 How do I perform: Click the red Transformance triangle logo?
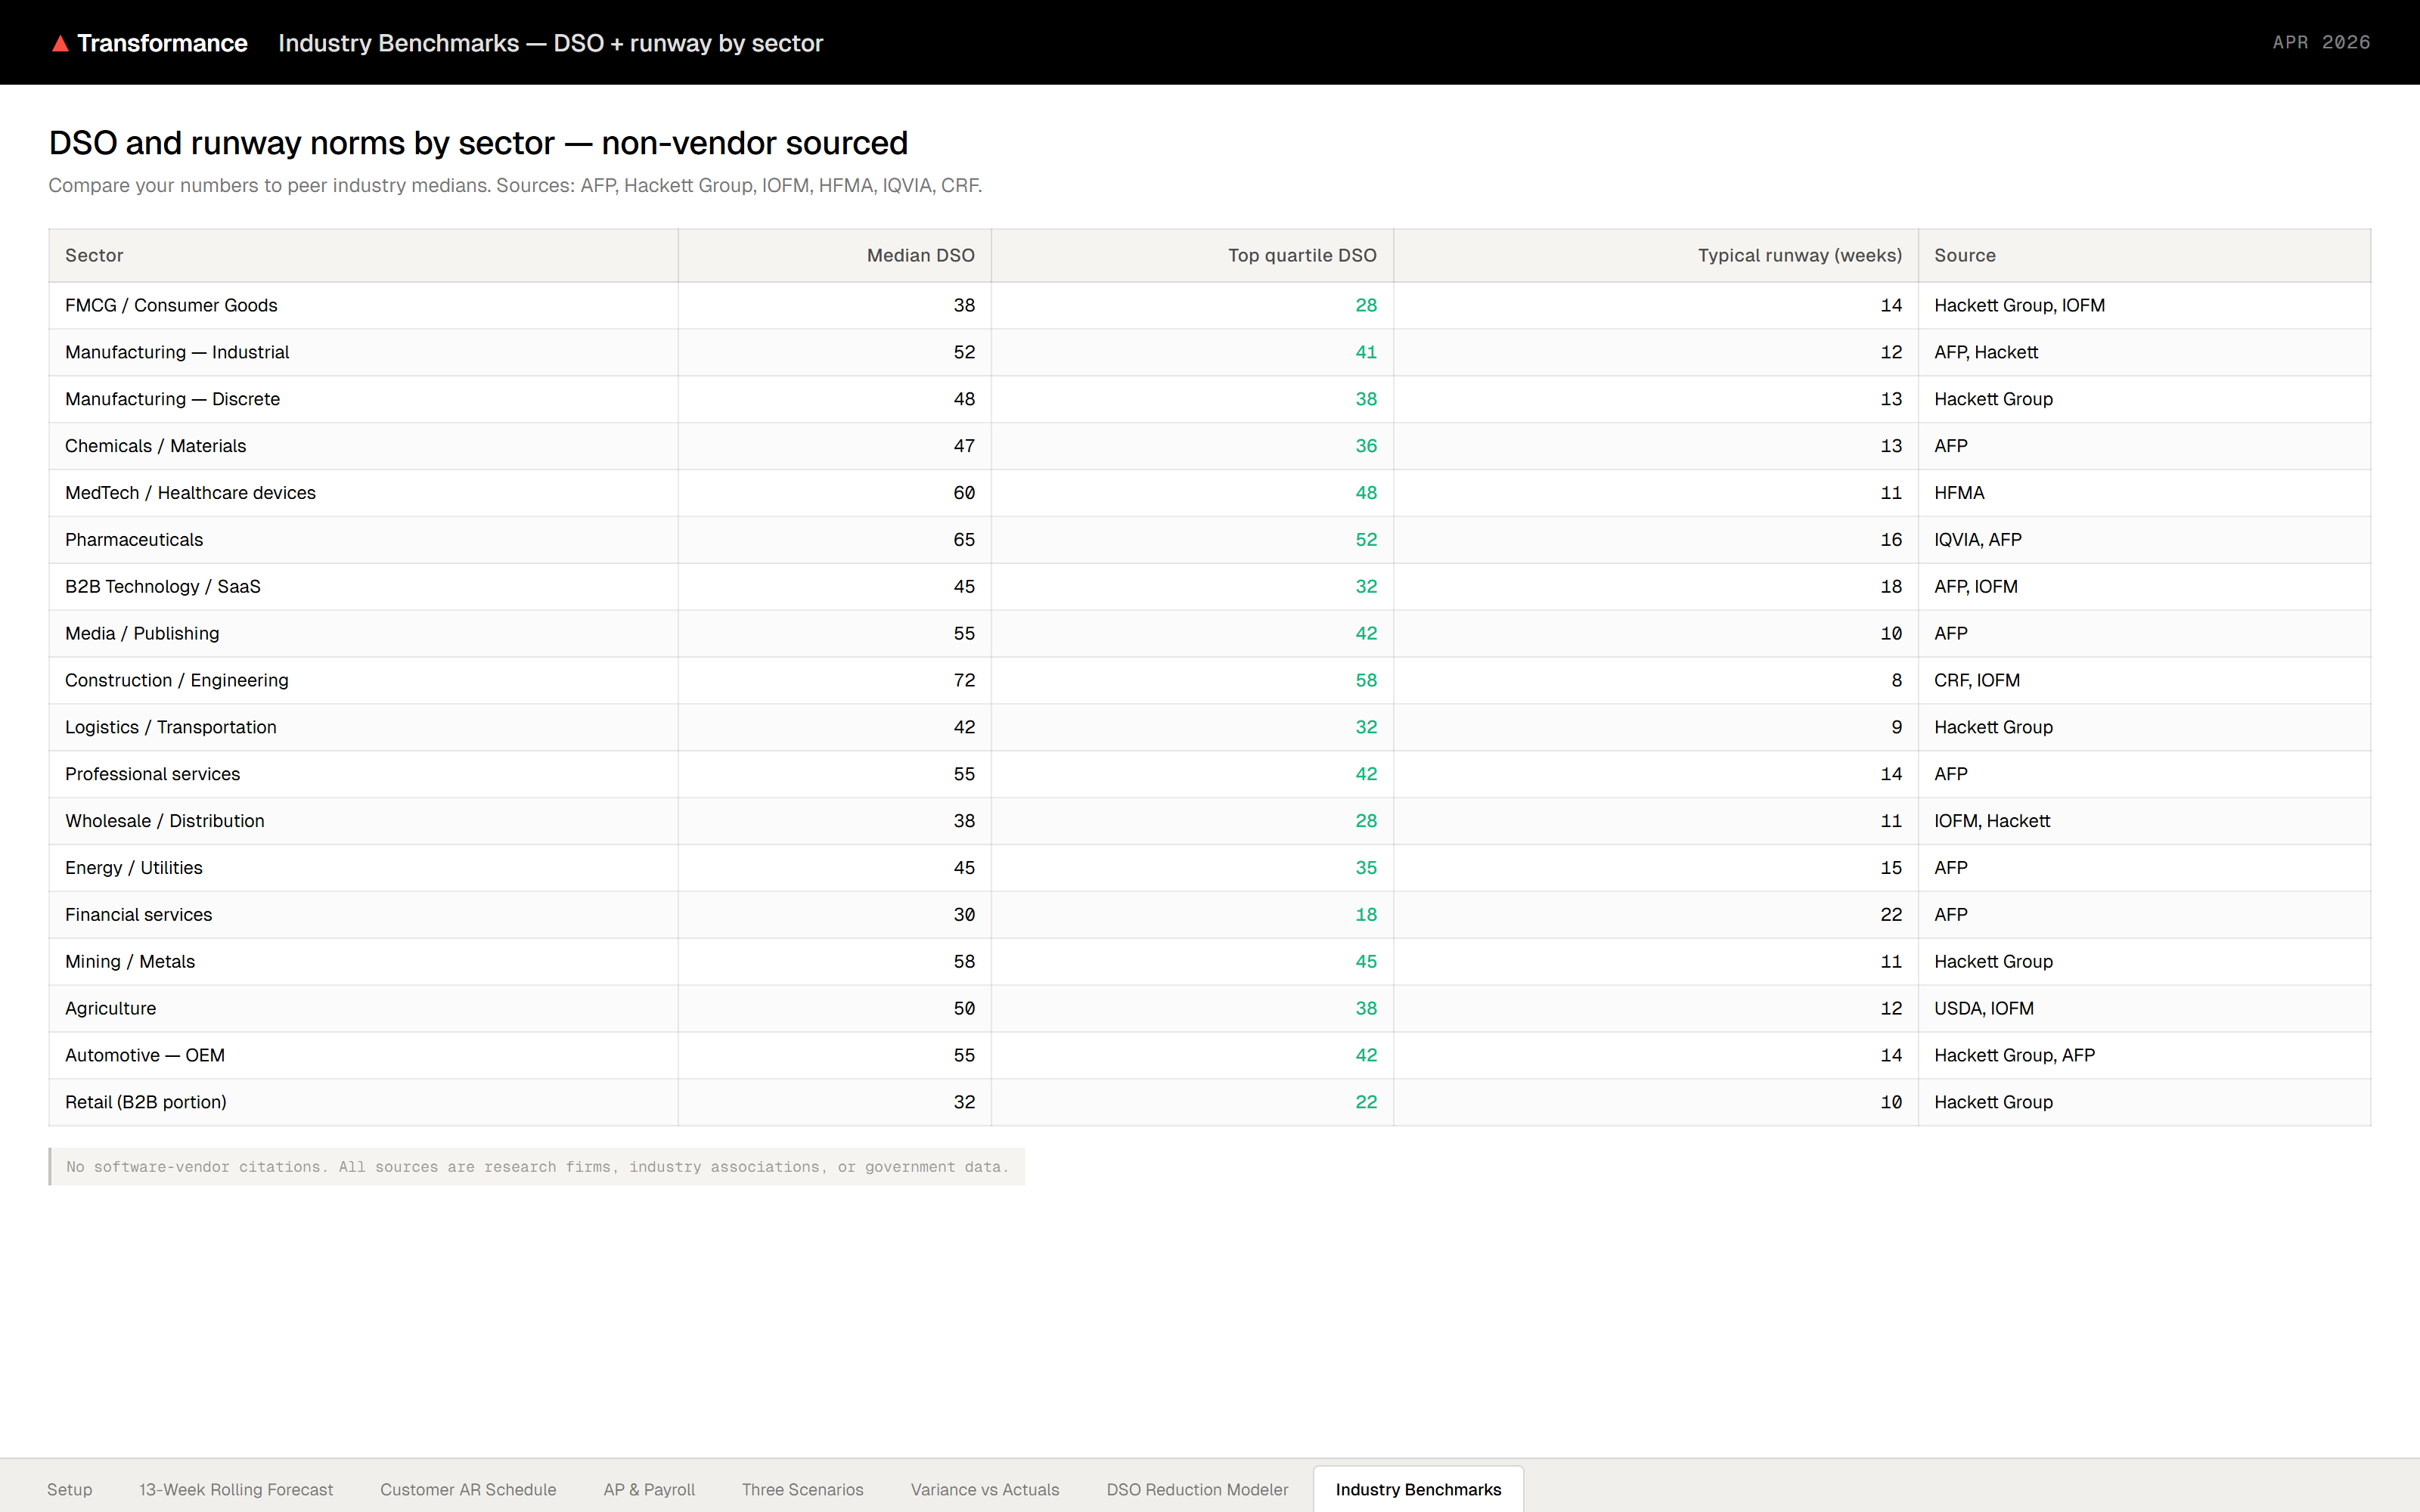[61, 42]
